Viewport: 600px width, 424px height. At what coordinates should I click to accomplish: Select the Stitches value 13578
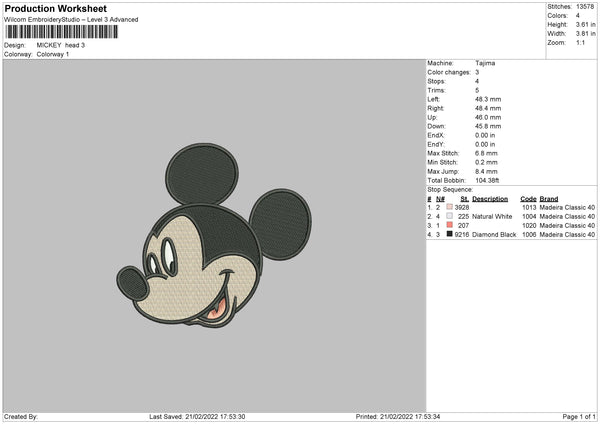coord(585,7)
